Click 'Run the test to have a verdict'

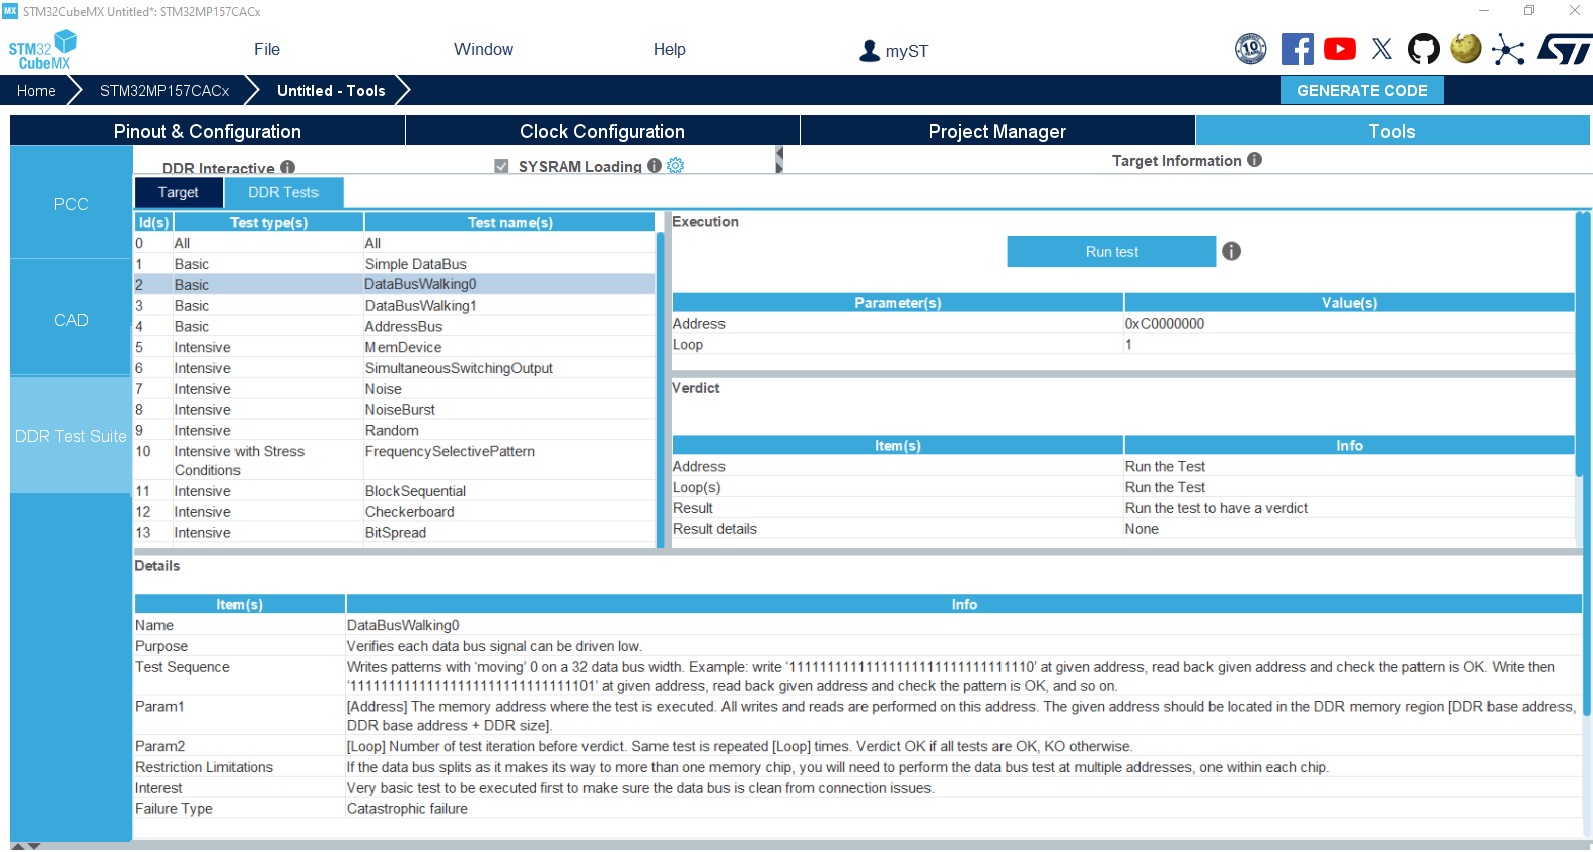click(1216, 508)
